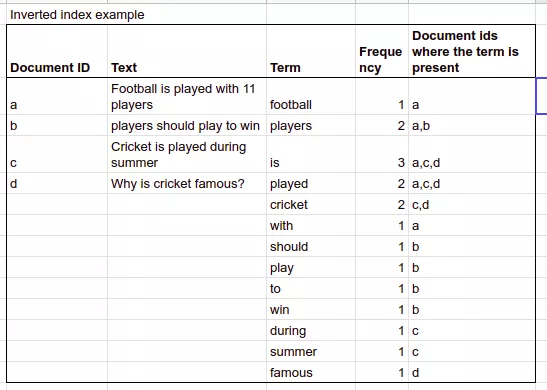The height and width of the screenshot is (390, 547).
Task: Select cell with 'Football is played with 11 players'
Action: point(187,96)
